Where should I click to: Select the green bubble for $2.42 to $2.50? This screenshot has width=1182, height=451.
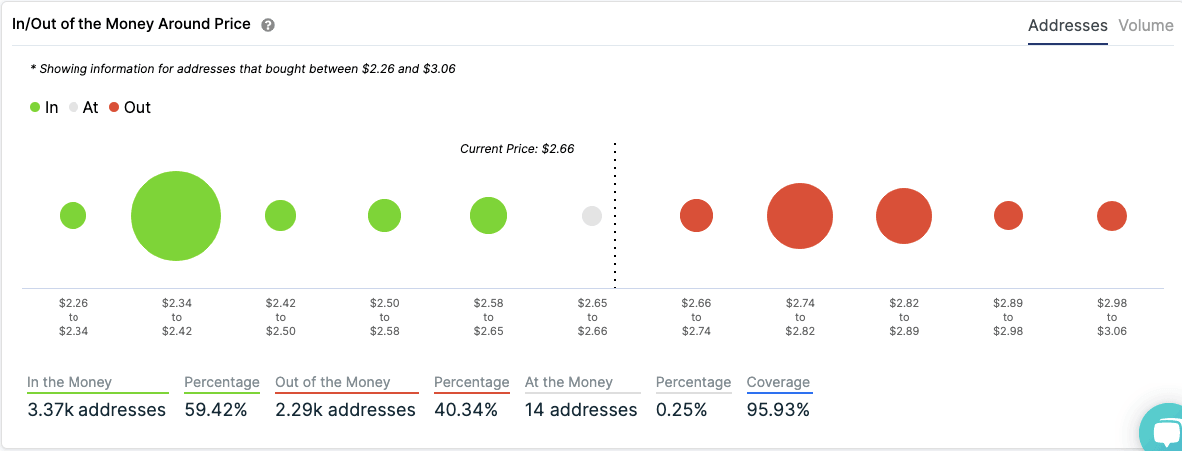click(280, 216)
